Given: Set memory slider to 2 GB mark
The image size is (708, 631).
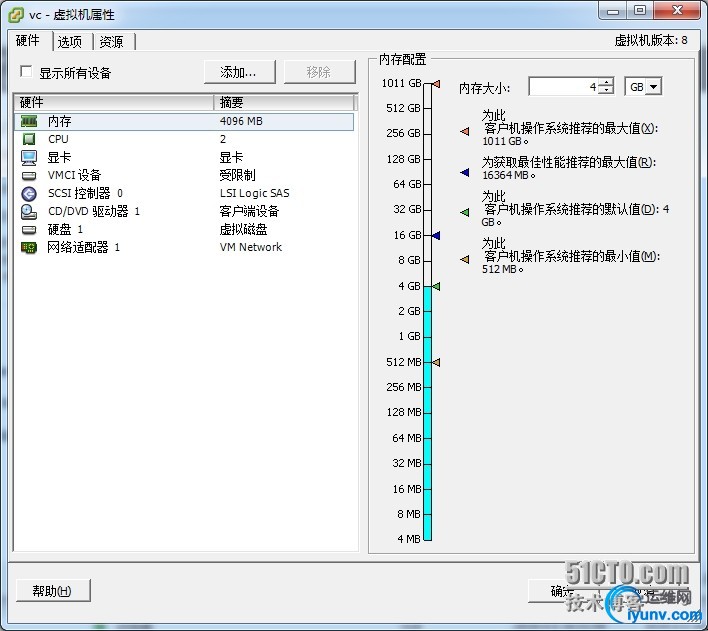Looking at the screenshot, I should pyautogui.click(x=427, y=312).
